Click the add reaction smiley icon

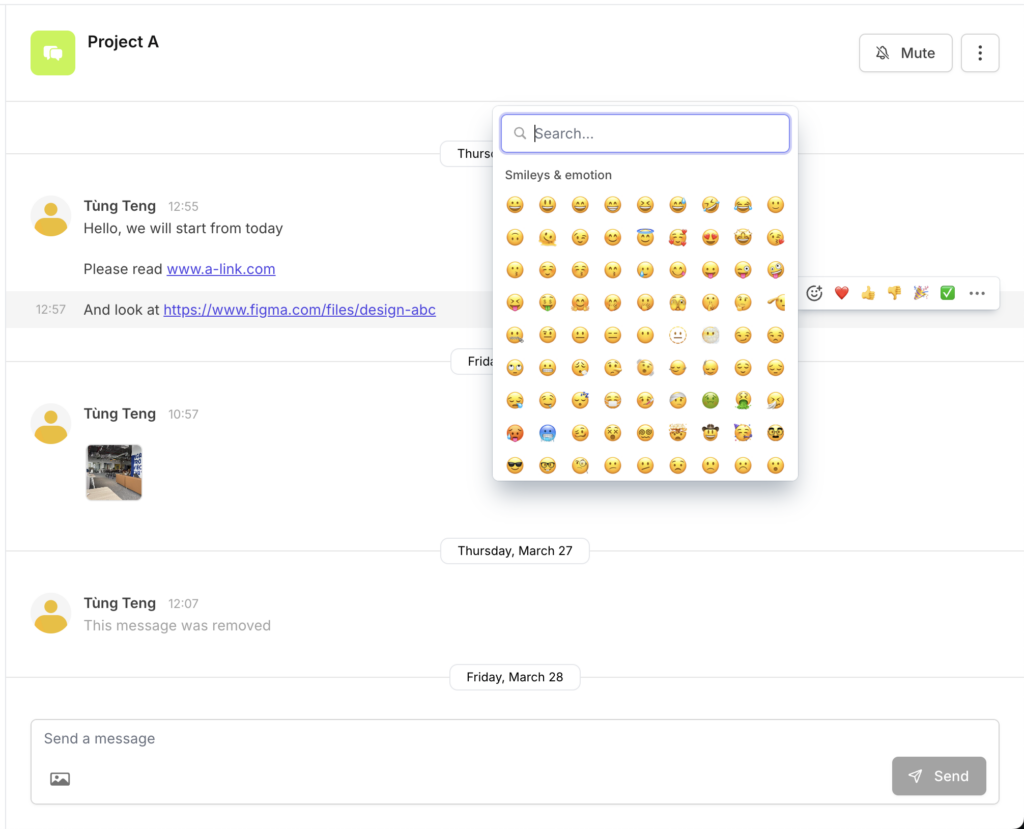814,293
